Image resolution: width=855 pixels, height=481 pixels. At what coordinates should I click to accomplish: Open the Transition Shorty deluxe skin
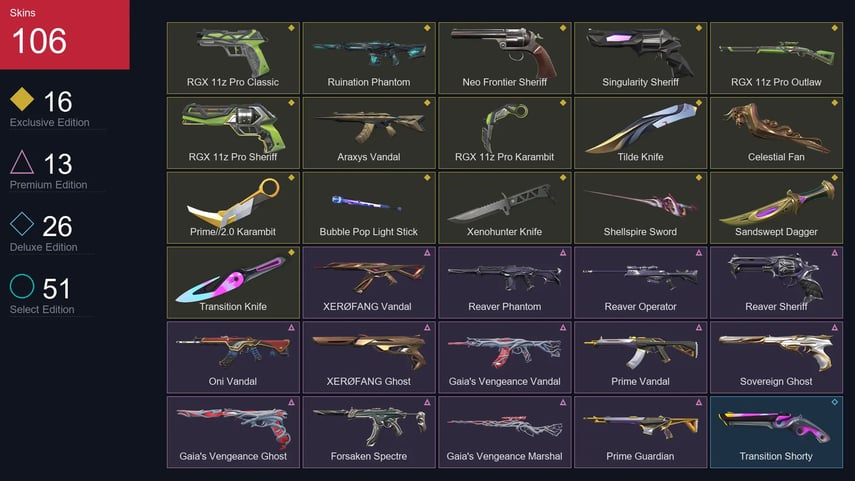click(x=776, y=432)
